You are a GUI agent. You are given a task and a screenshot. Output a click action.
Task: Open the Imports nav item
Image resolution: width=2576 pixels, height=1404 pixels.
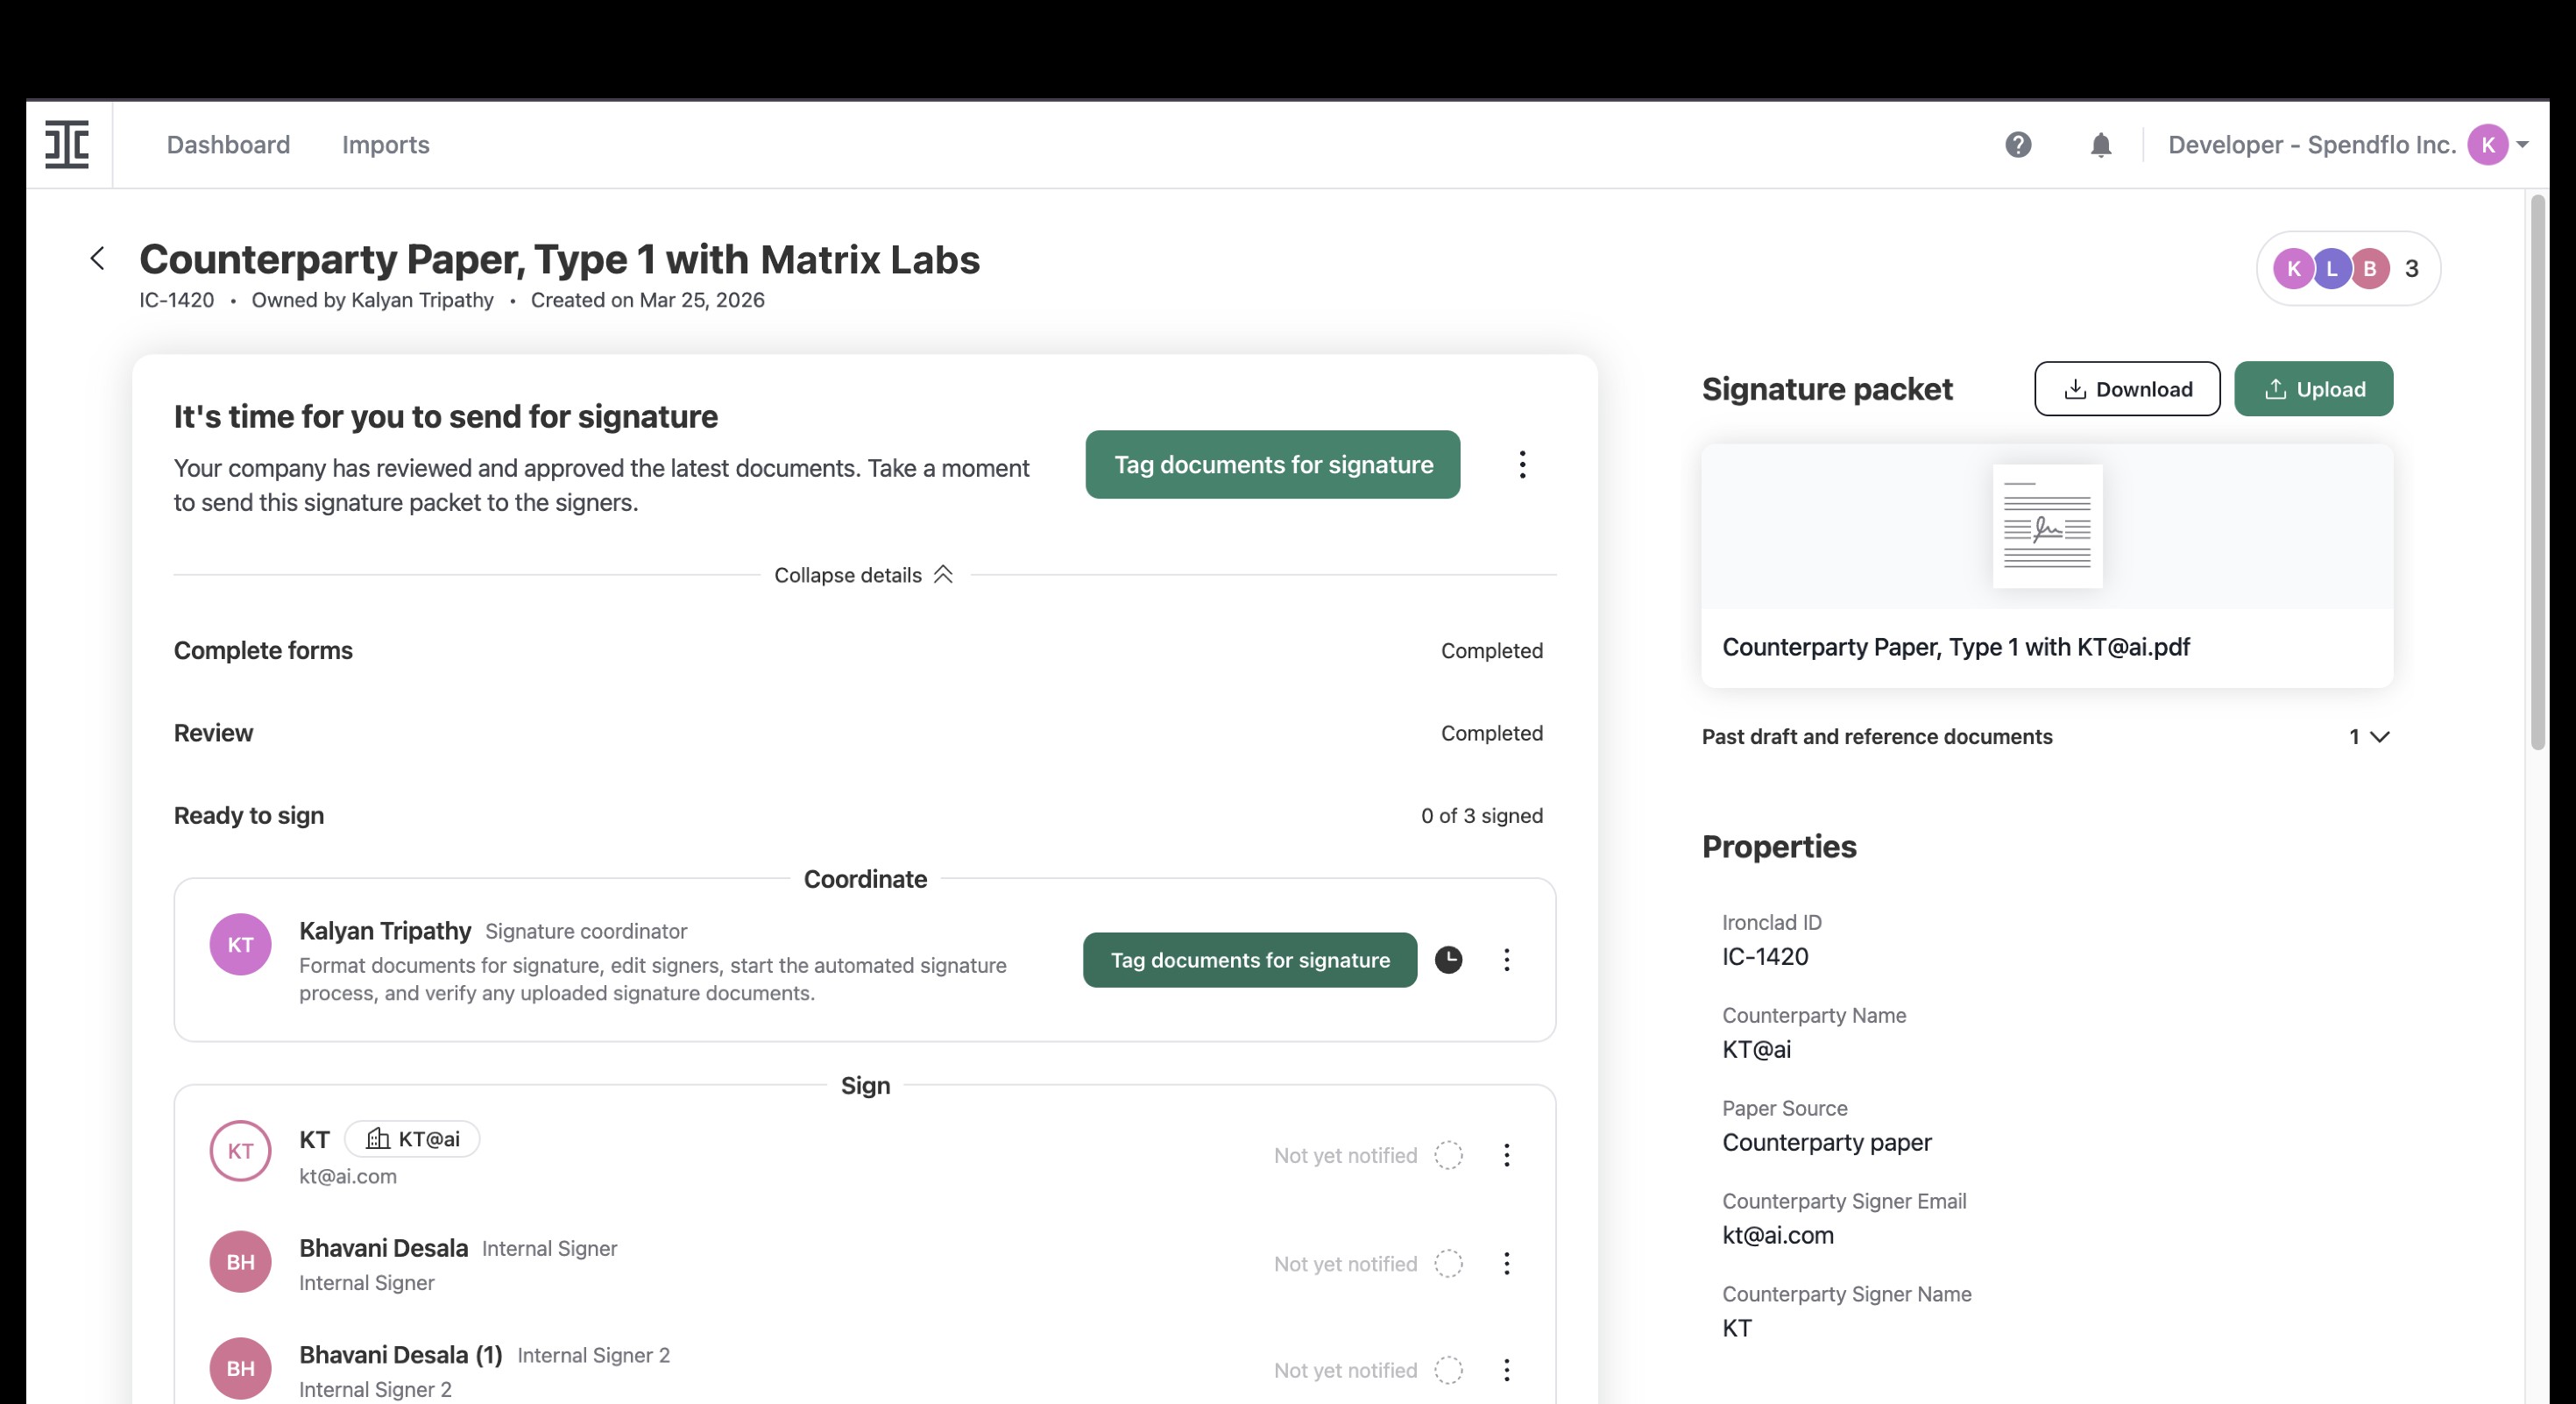(x=386, y=145)
